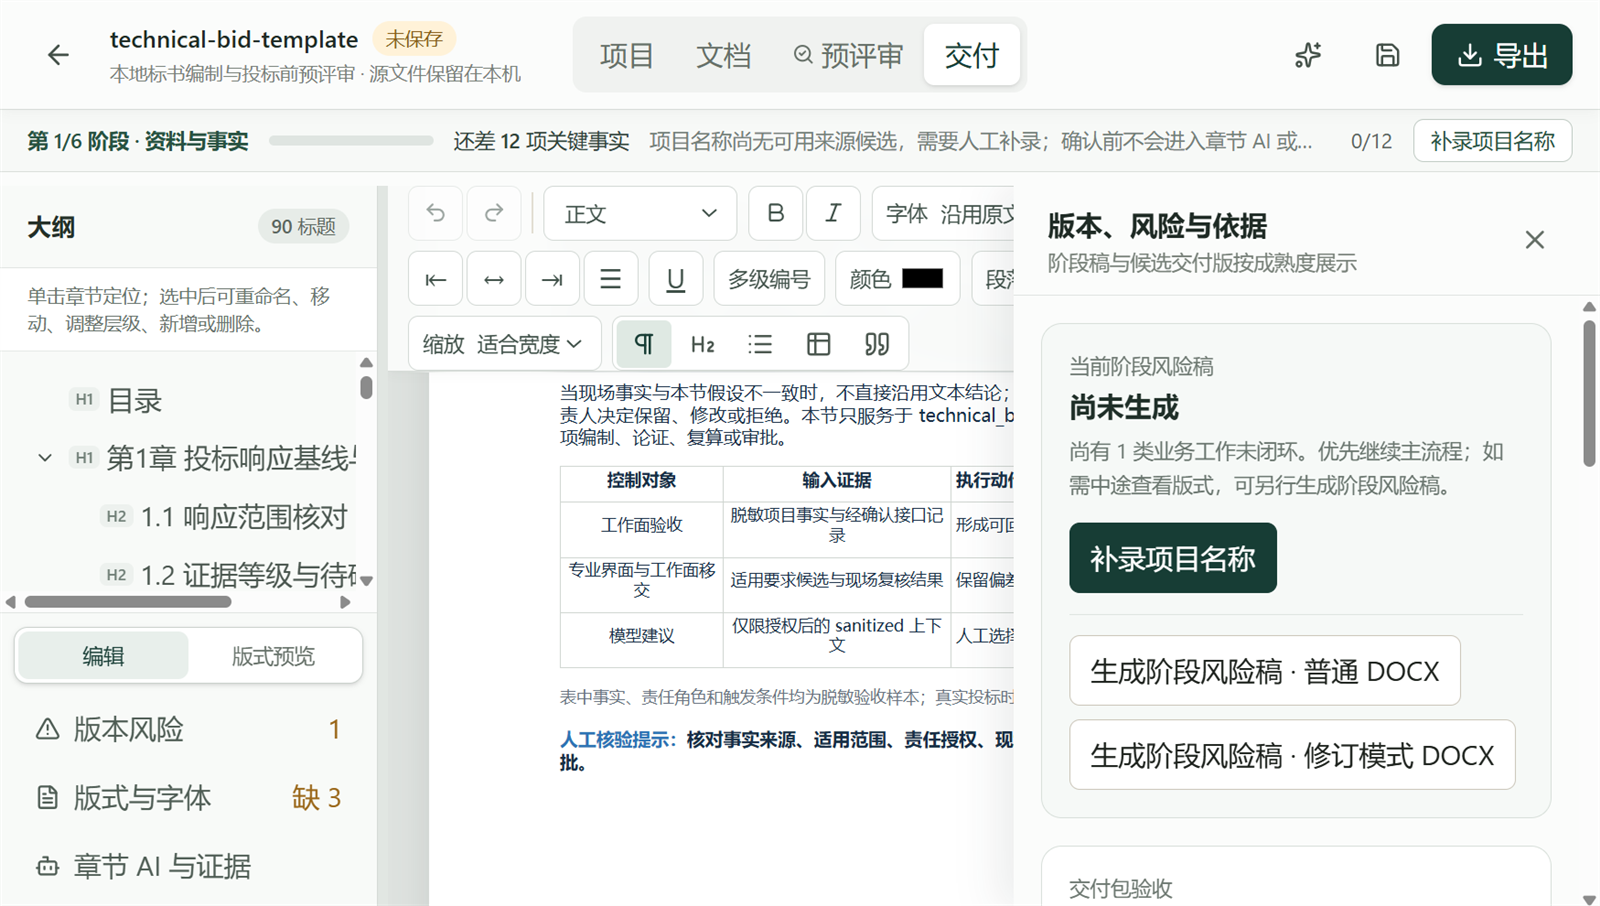This screenshot has height=906, width=1600.
Task: Insert a table
Action: [818, 344]
